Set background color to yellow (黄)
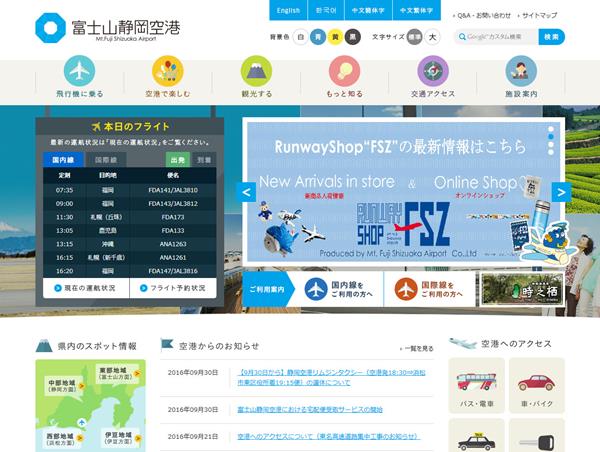 (335, 37)
